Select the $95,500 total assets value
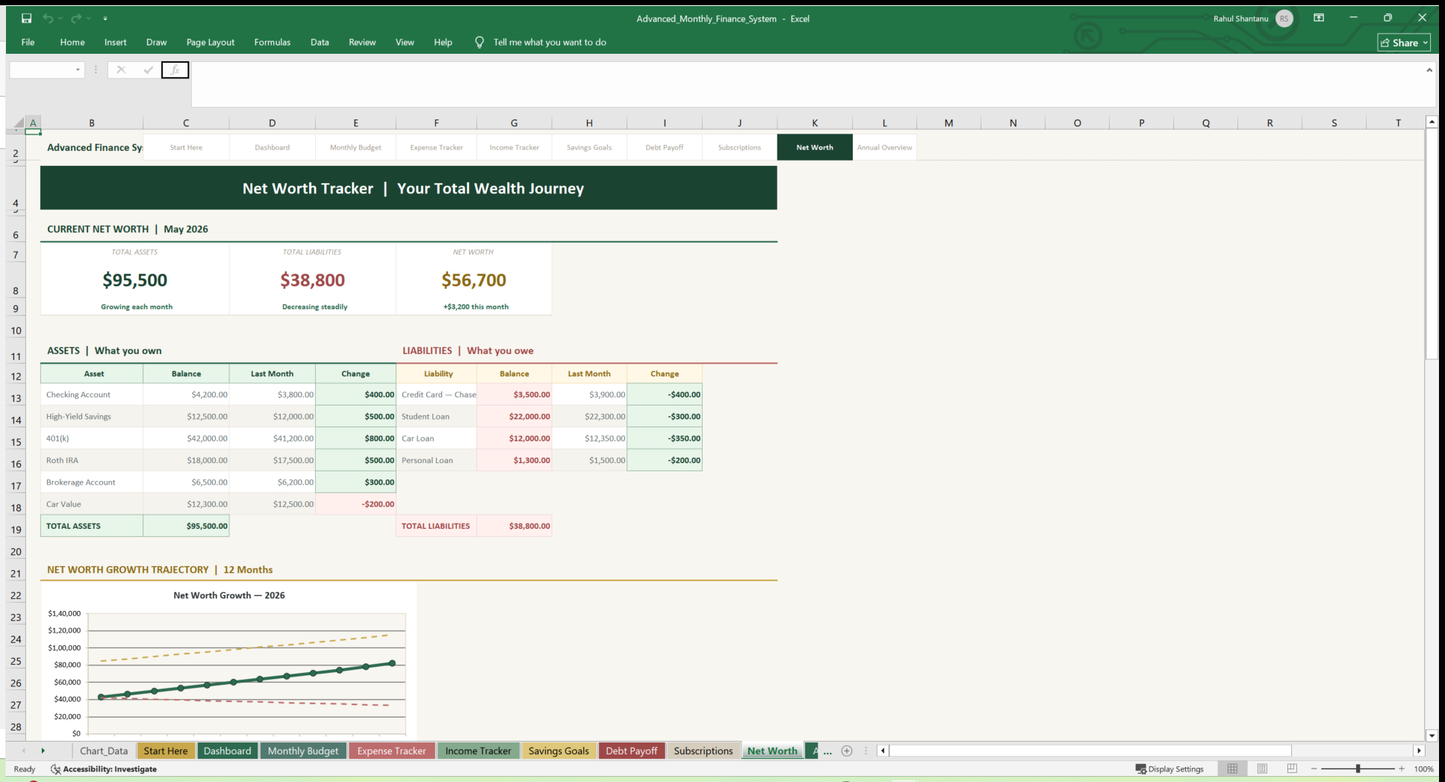 tap(135, 280)
